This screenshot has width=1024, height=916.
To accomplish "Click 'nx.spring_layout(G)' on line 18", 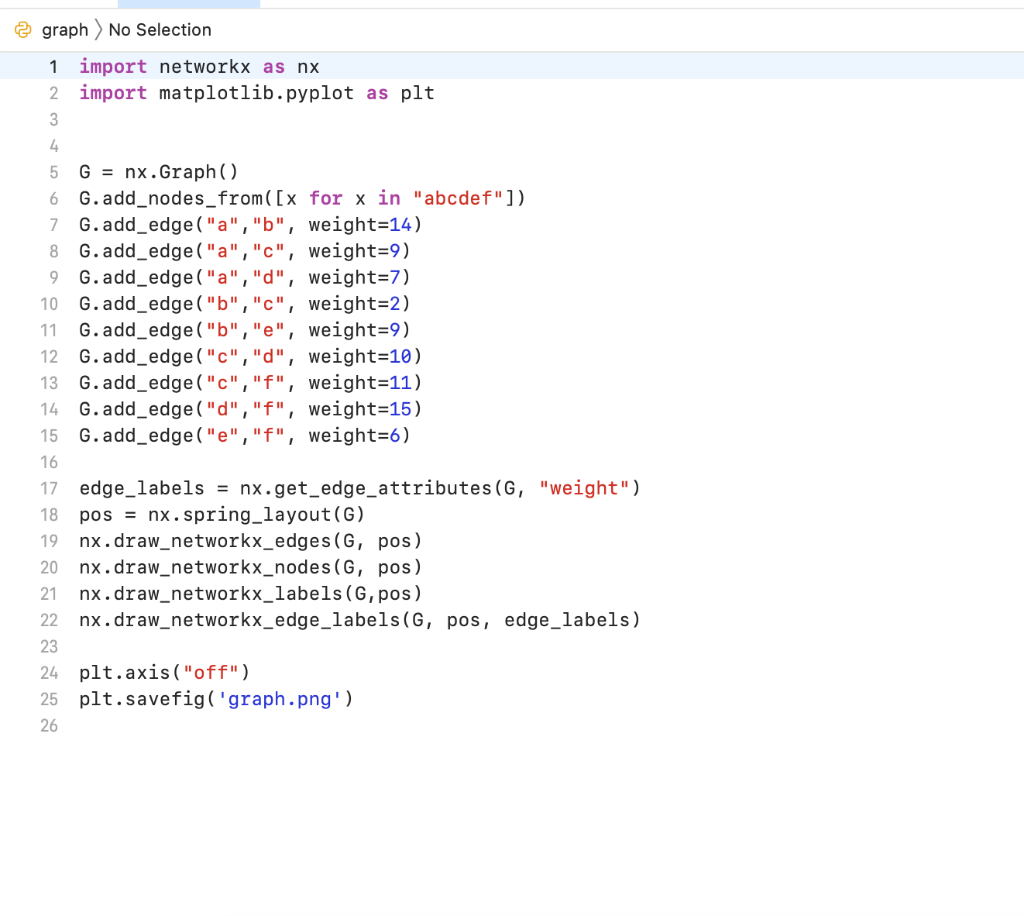I will (256, 515).
